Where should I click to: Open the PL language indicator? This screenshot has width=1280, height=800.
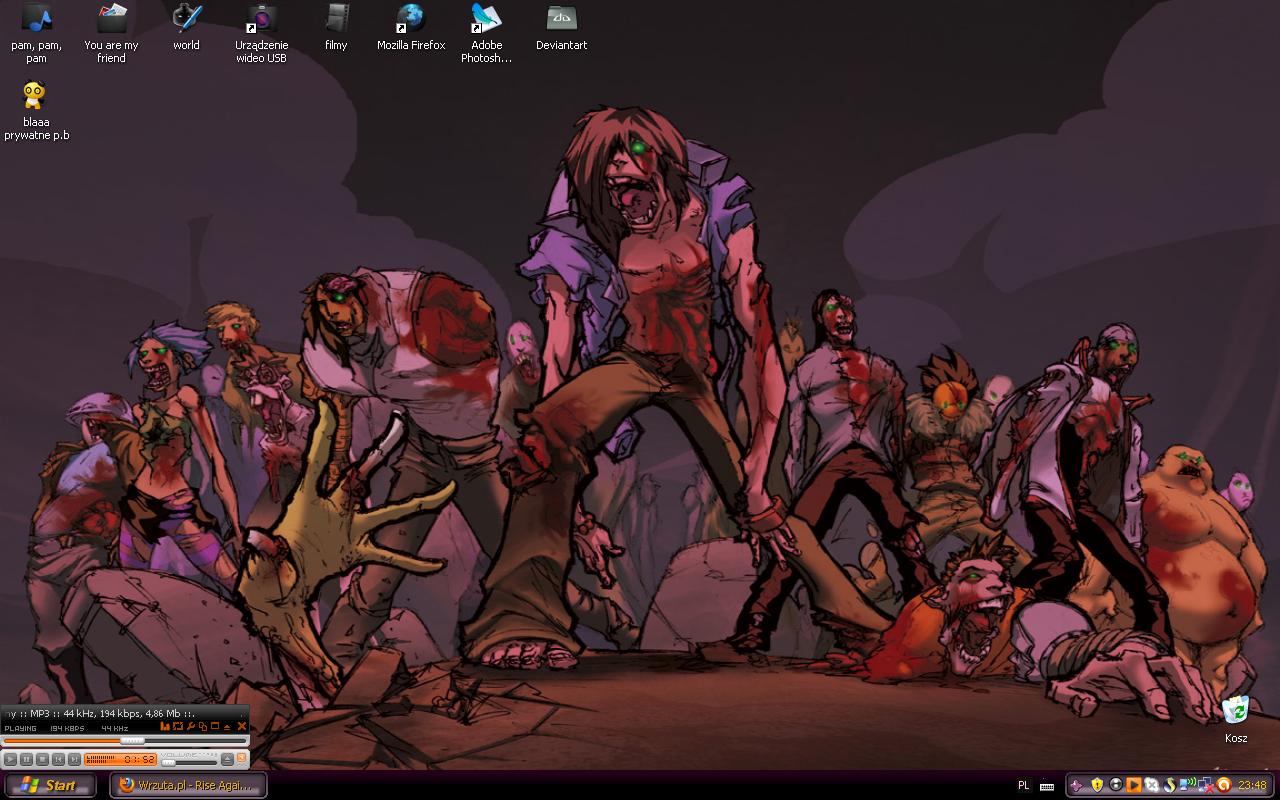point(1024,785)
